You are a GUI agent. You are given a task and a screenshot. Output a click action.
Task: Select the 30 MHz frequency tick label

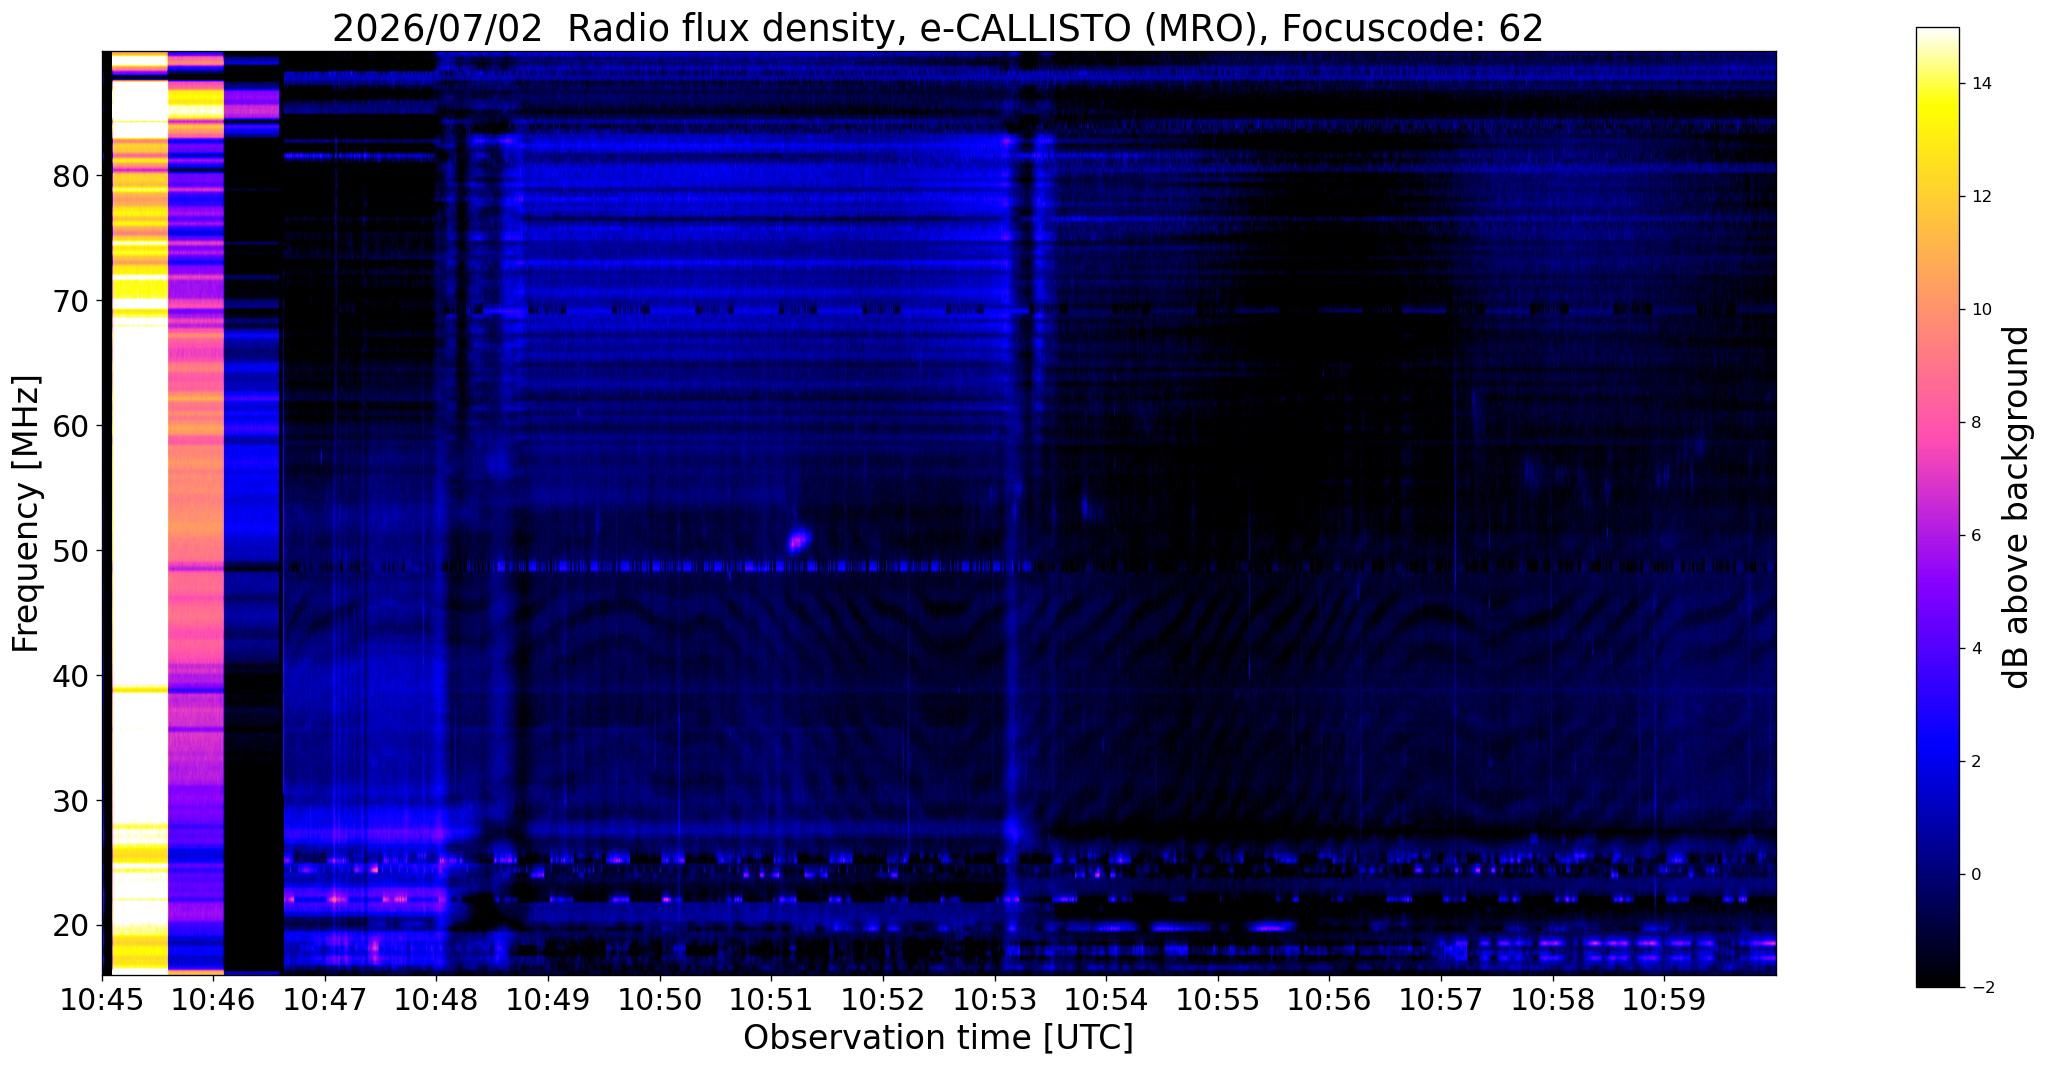point(71,801)
